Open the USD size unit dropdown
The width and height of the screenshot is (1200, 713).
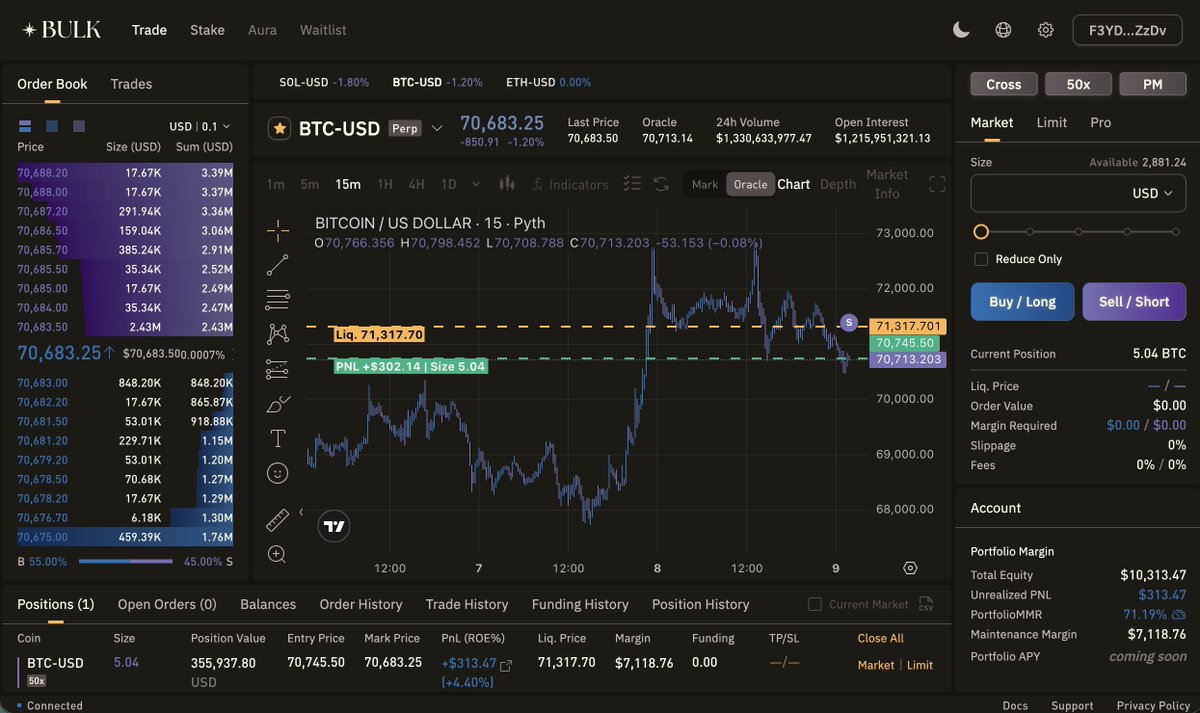tap(1152, 193)
